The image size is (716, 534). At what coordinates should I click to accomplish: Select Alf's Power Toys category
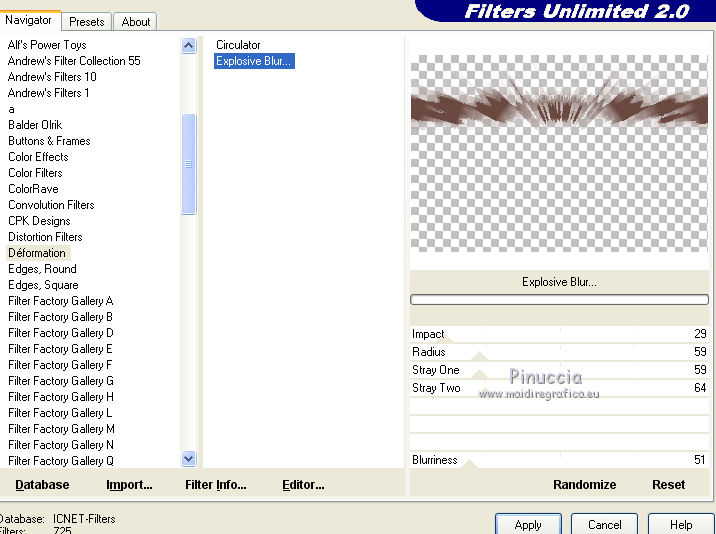pos(47,45)
